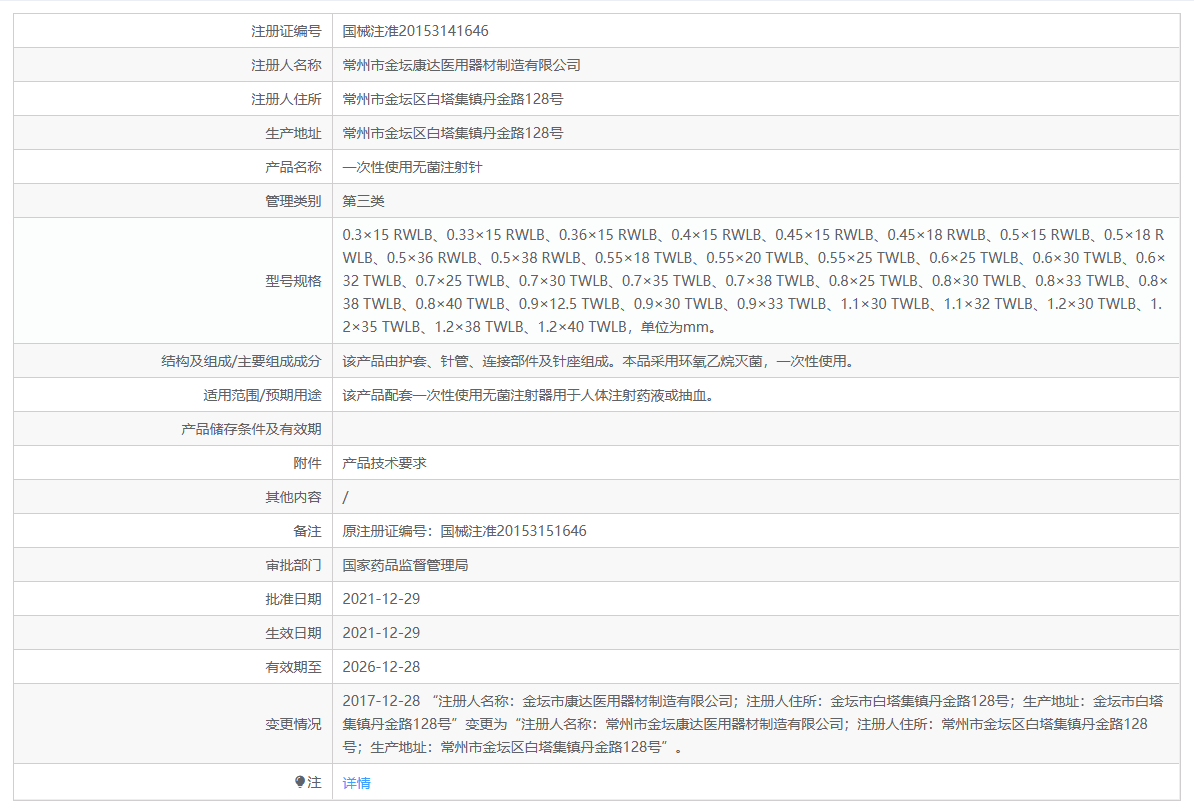Select text 该产品由护套、针管、连接部件及针座组成
The width and height of the screenshot is (1194, 811).
coord(478,361)
